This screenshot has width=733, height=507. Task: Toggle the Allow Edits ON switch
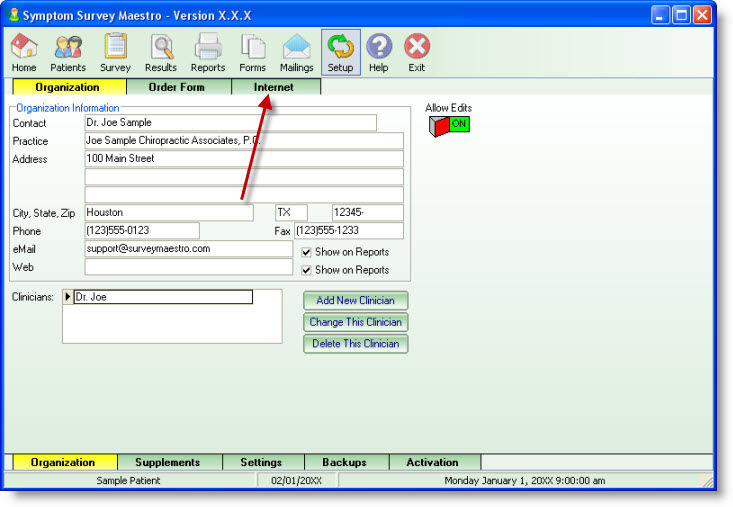point(449,125)
